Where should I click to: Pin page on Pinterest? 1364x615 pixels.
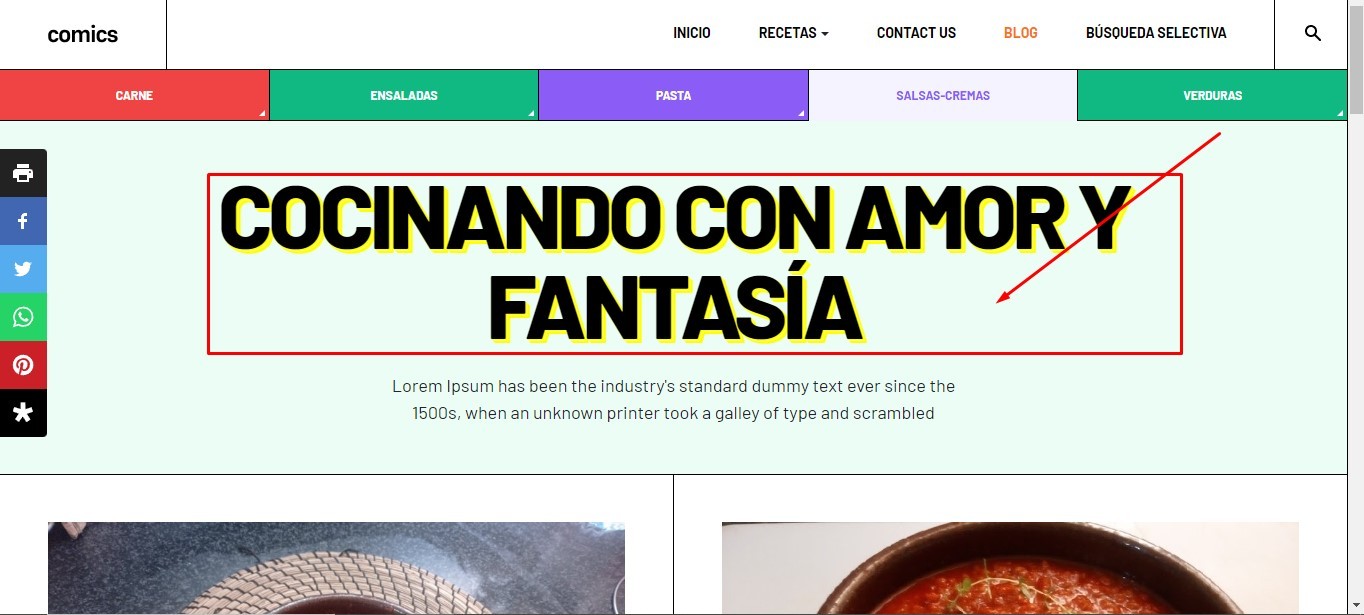coord(23,365)
